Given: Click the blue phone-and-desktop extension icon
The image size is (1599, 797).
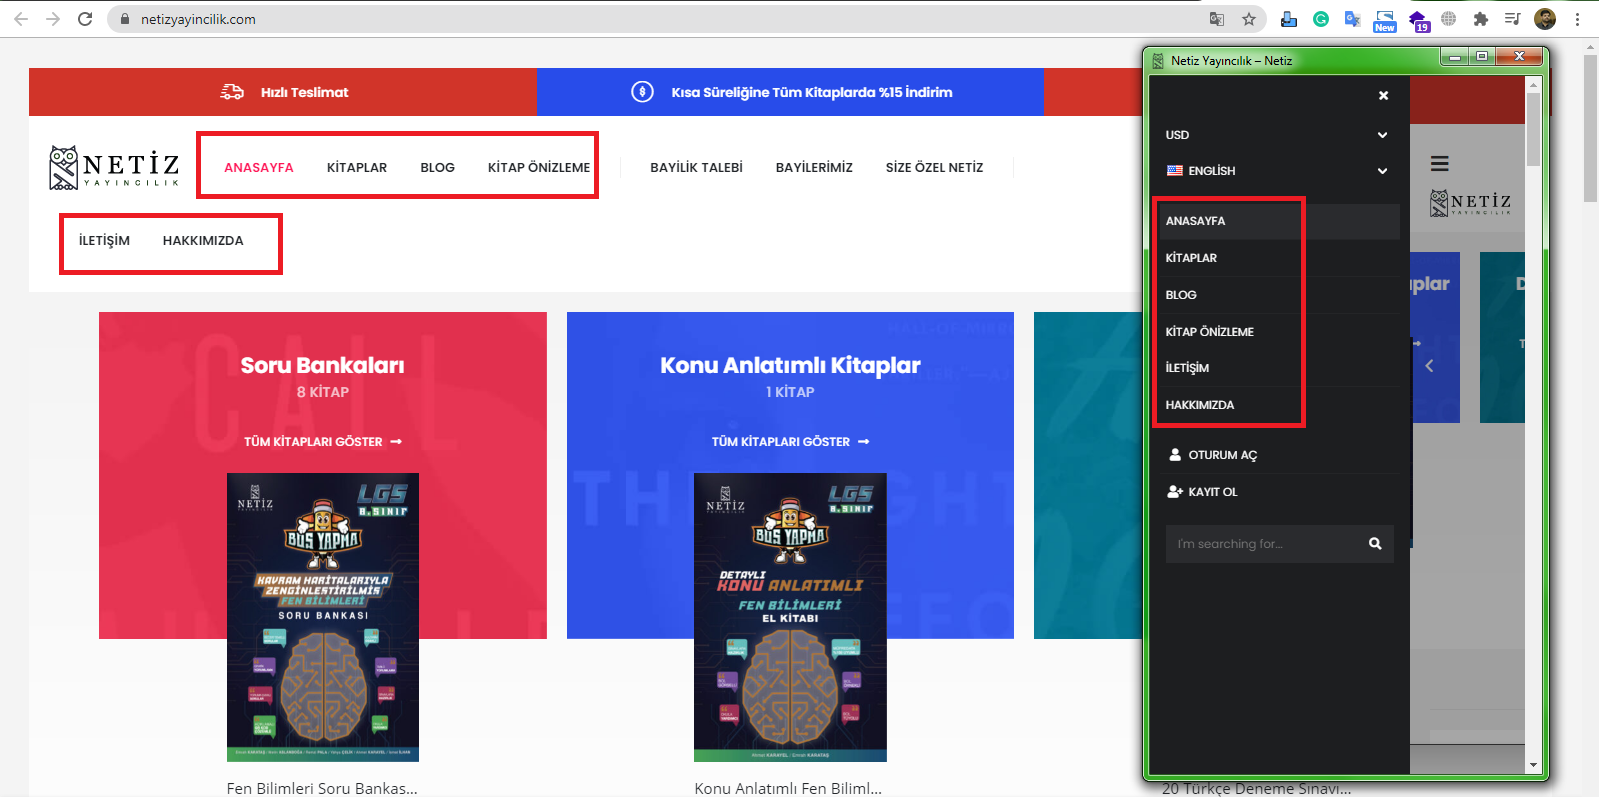Looking at the screenshot, I should click(x=1289, y=19).
